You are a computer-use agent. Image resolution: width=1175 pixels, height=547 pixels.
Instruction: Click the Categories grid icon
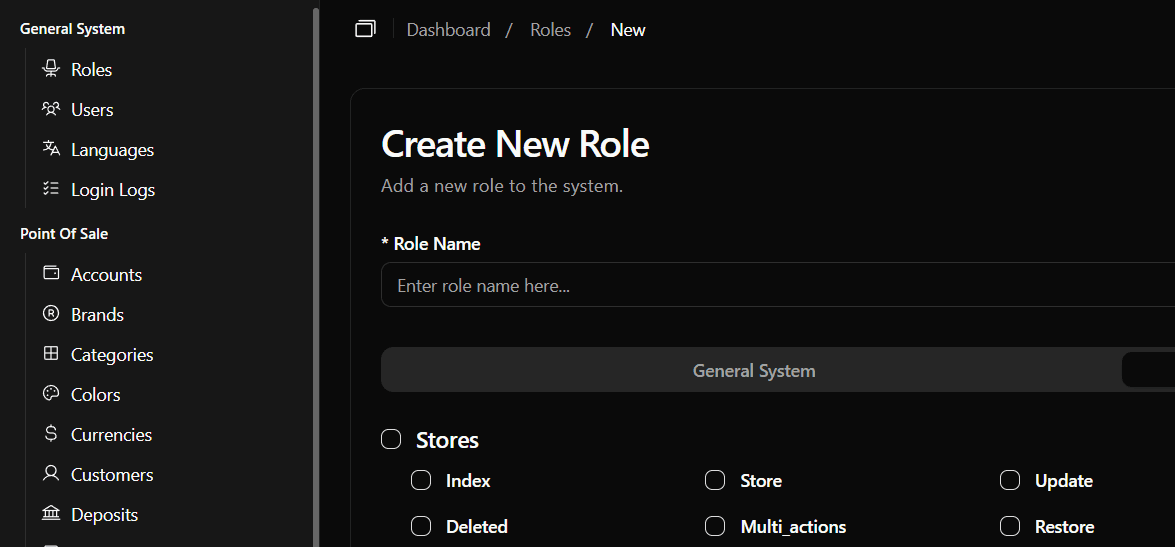coord(51,354)
